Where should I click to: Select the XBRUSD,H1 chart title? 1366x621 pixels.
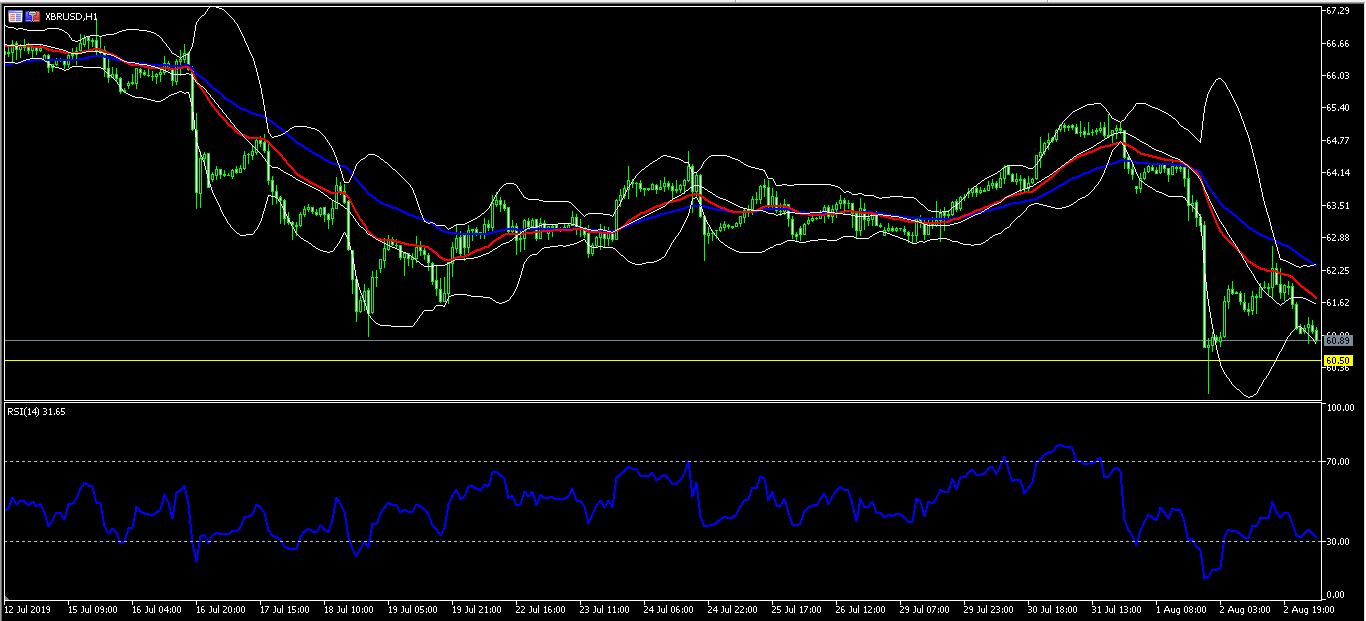click(x=71, y=16)
